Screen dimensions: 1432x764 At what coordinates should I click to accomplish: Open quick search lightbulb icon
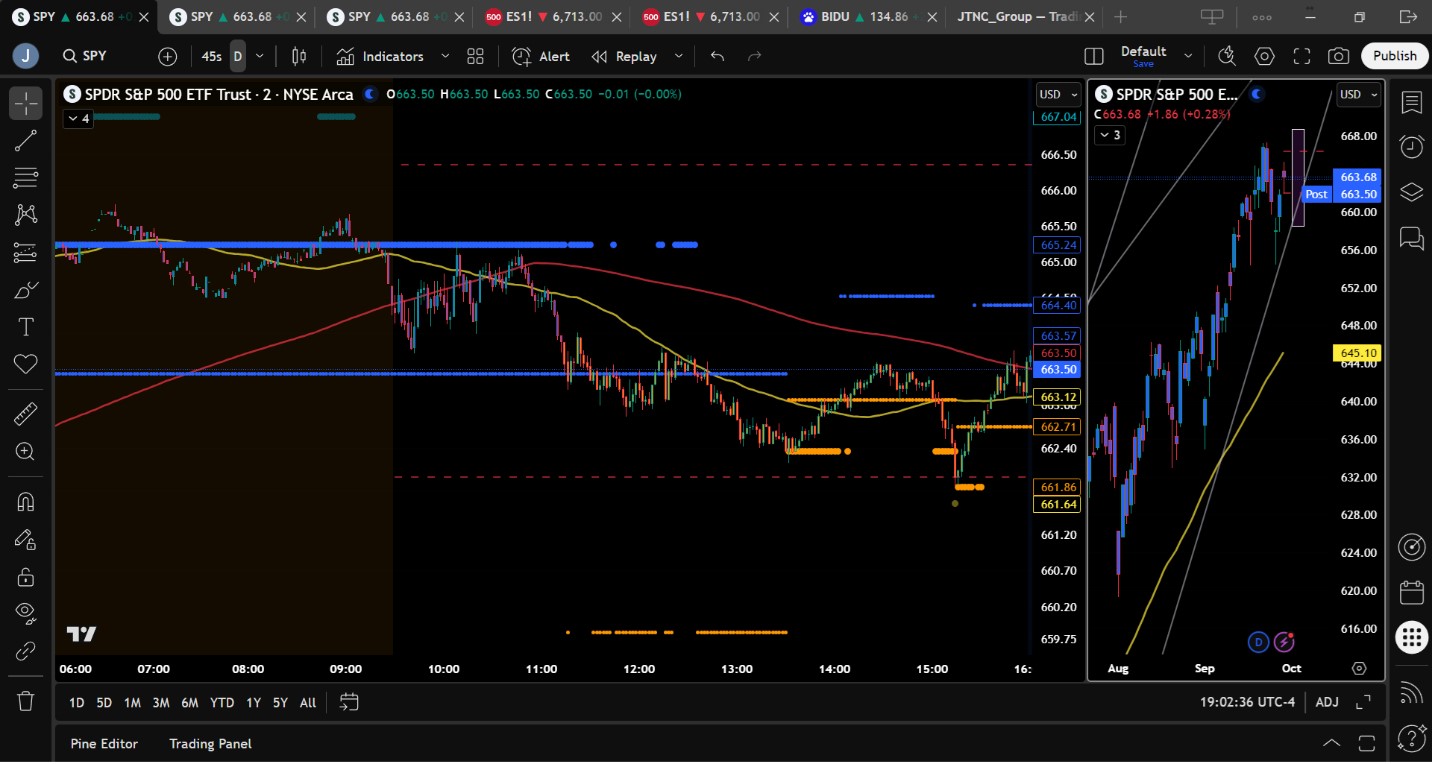pos(1227,56)
